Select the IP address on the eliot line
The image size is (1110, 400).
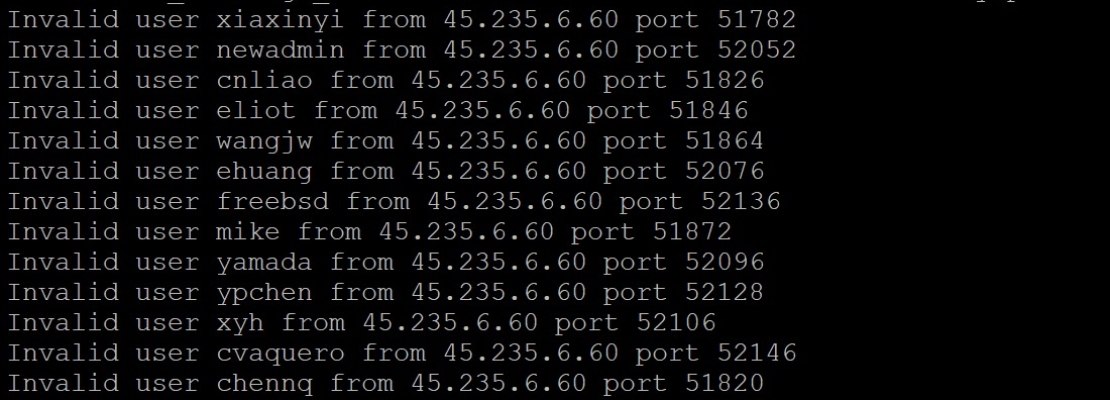[x=482, y=111]
